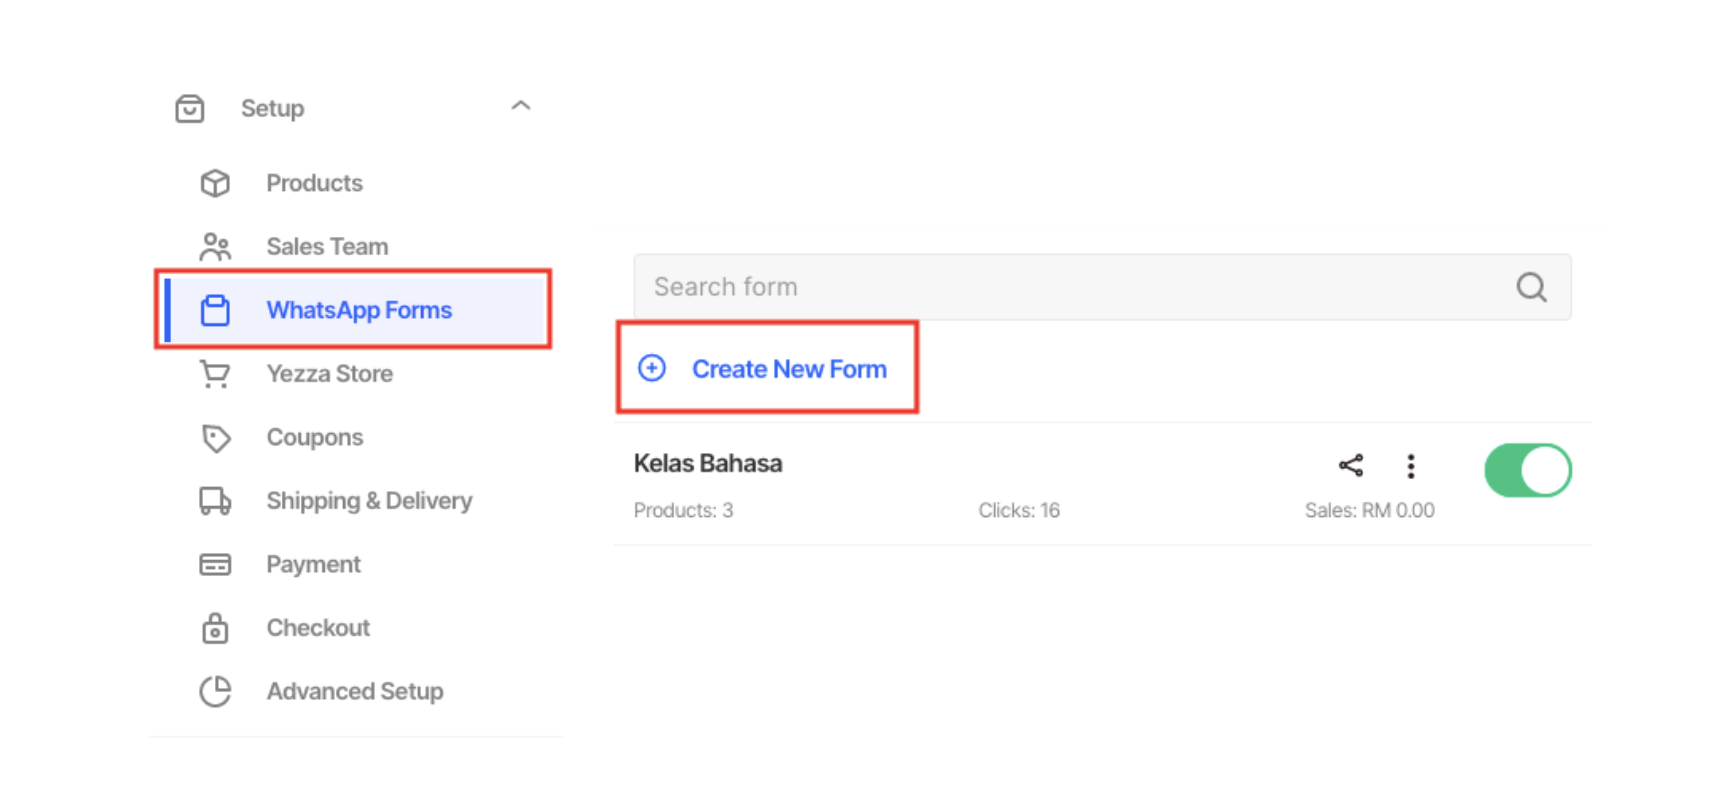Viewport: 1718px width, 785px height.
Task: Click the Shipping & Delivery truck icon
Action: click(x=215, y=501)
